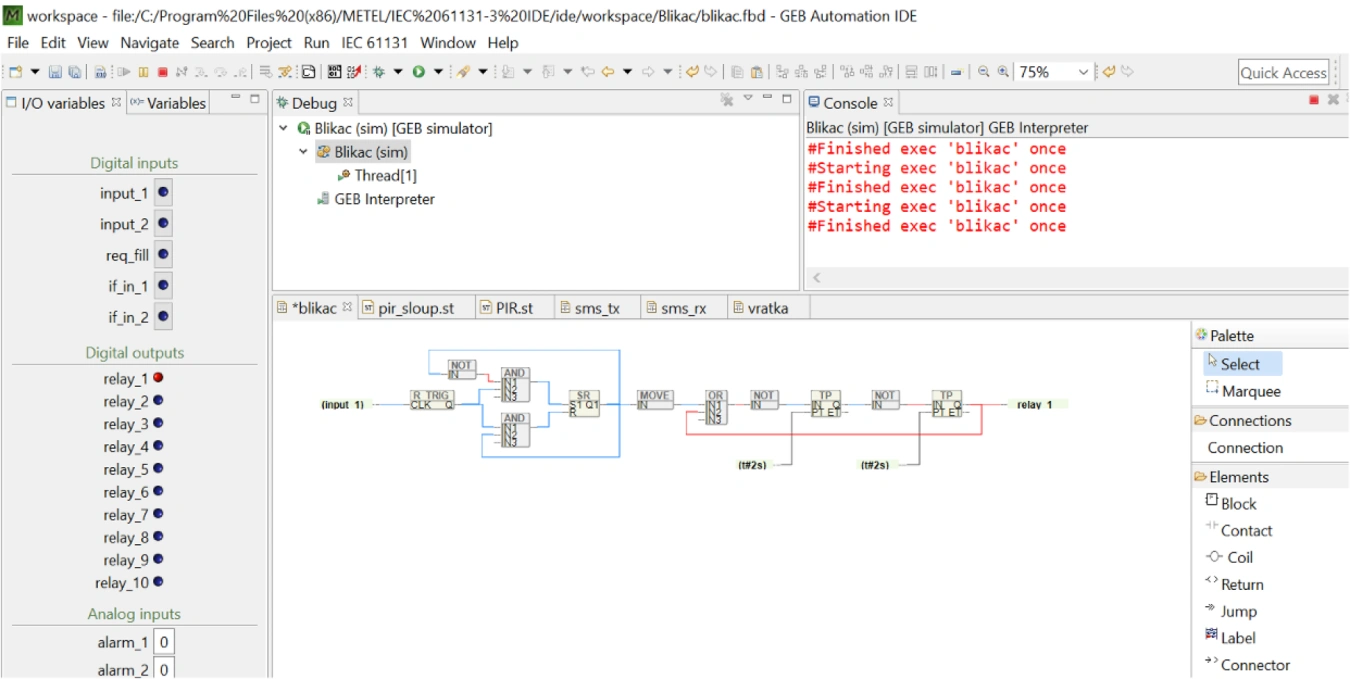This screenshot has width=1350, height=679.
Task: Open the 75% zoom level dropdown
Action: tap(1082, 72)
